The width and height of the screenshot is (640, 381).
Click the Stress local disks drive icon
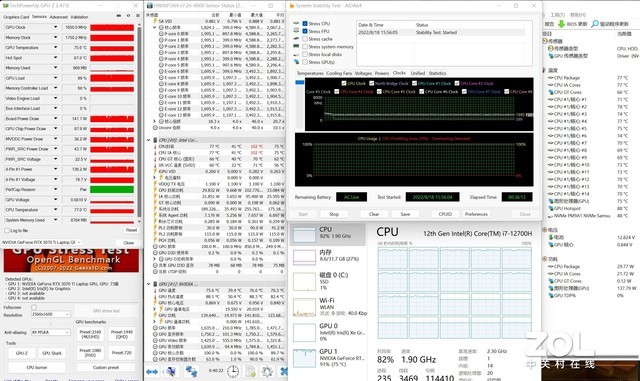tap(296, 54)
